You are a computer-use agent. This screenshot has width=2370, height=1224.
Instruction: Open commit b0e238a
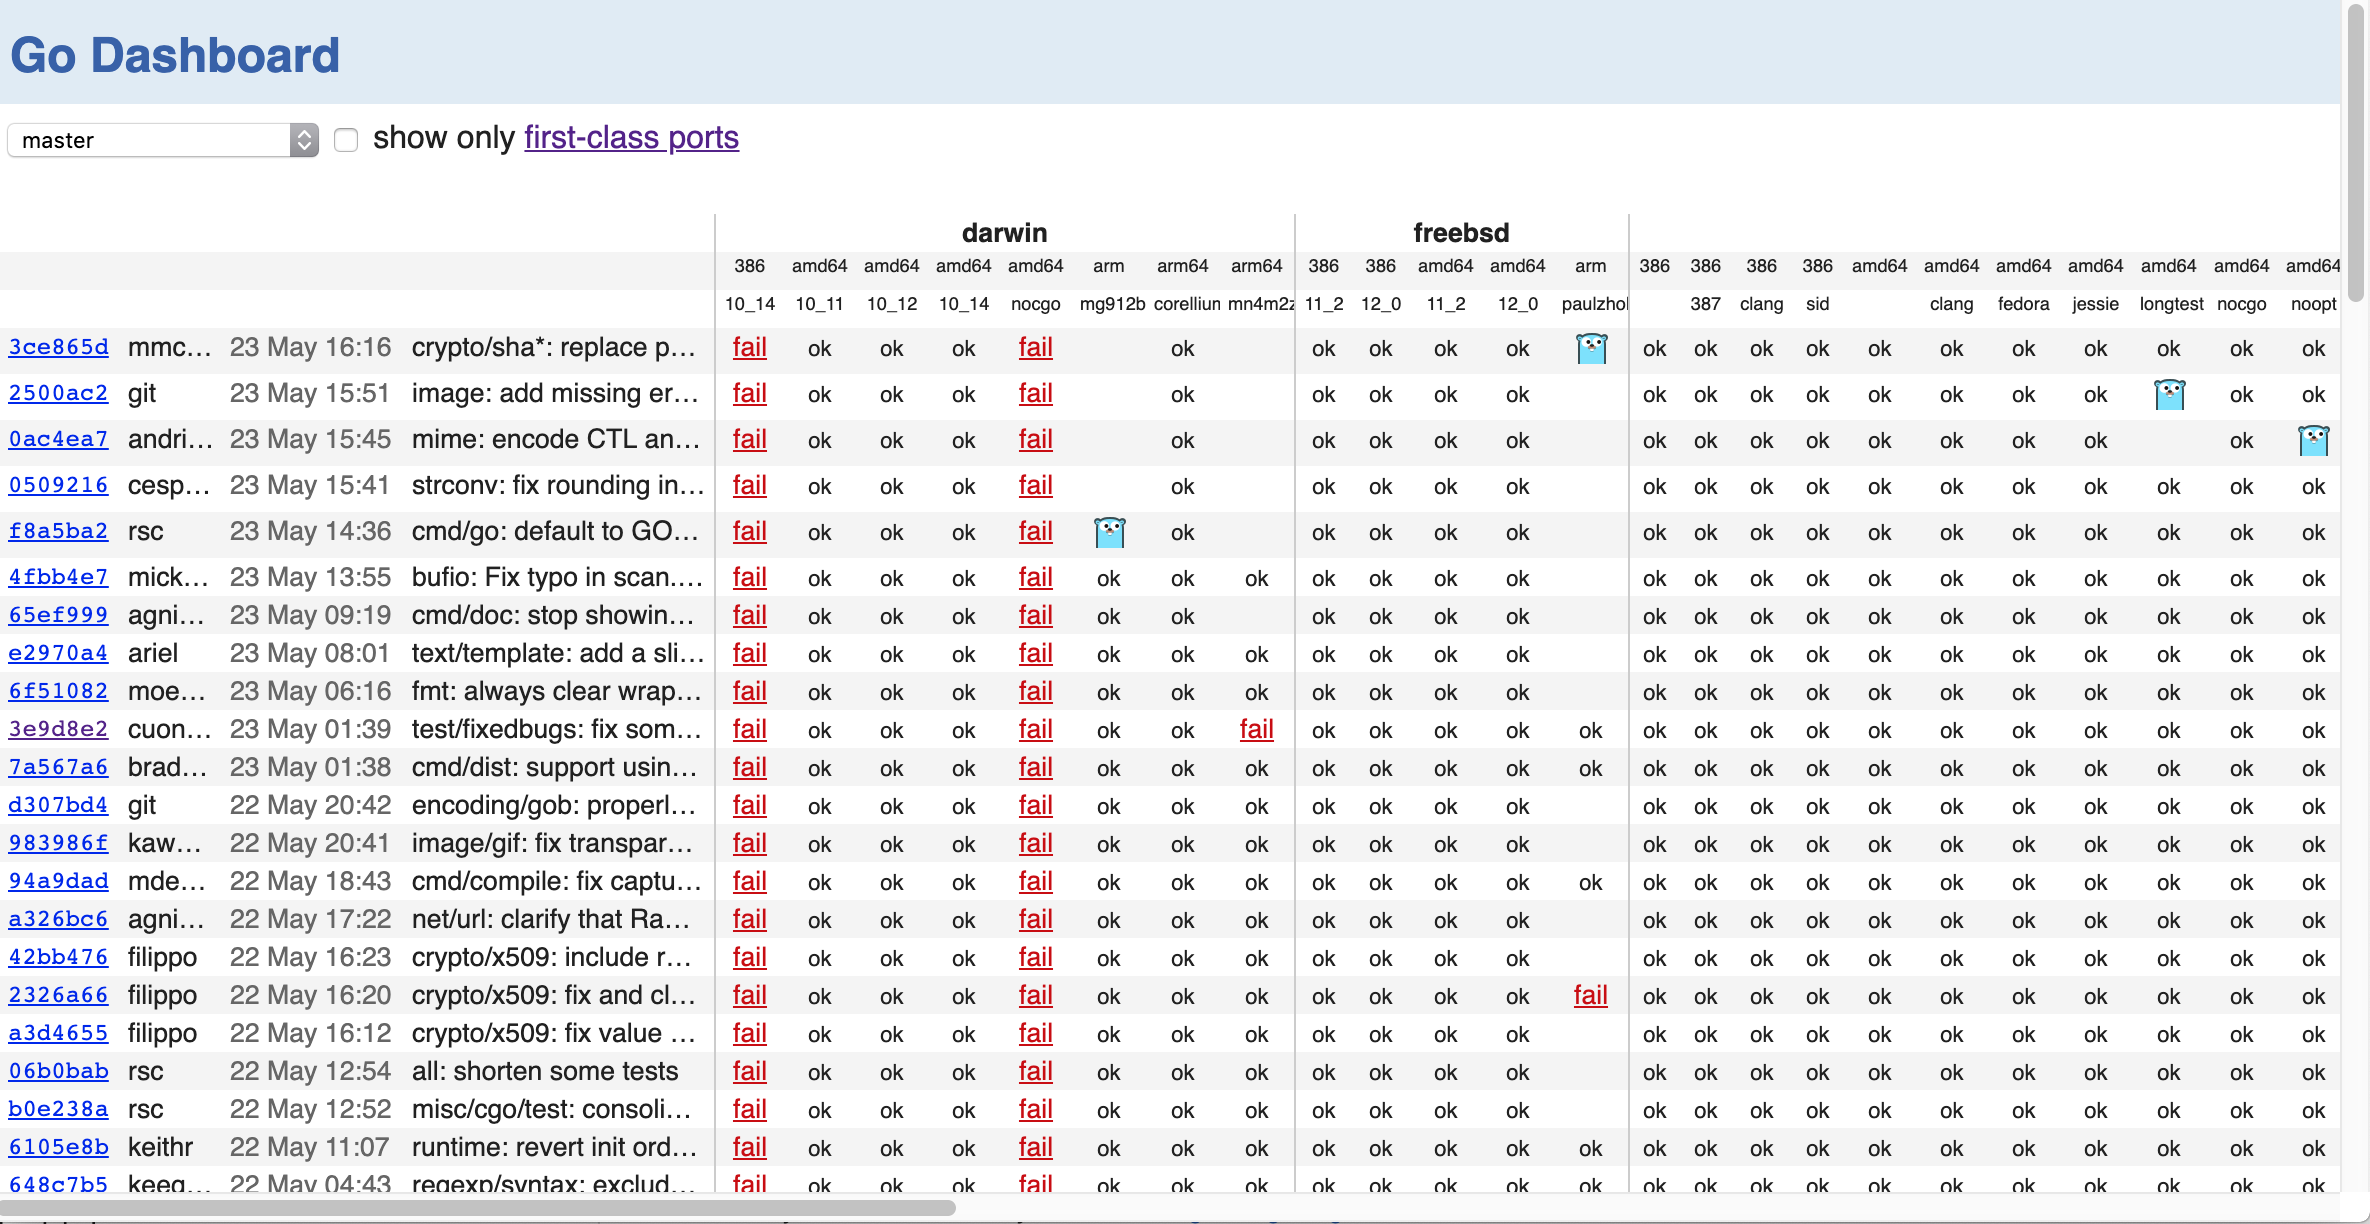tap(58, 1109)
